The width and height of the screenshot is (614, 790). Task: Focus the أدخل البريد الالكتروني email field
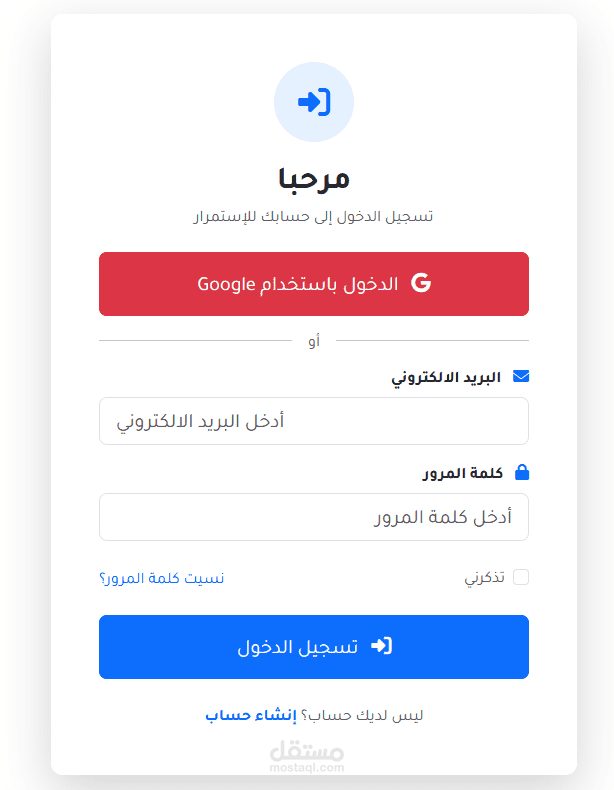point(314,421)
